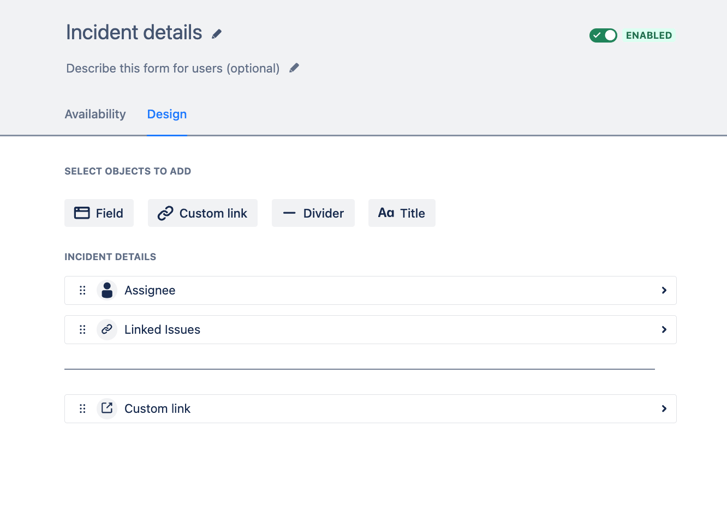Insert a Divider object
The image size is (727, 505).
(313, 213)
